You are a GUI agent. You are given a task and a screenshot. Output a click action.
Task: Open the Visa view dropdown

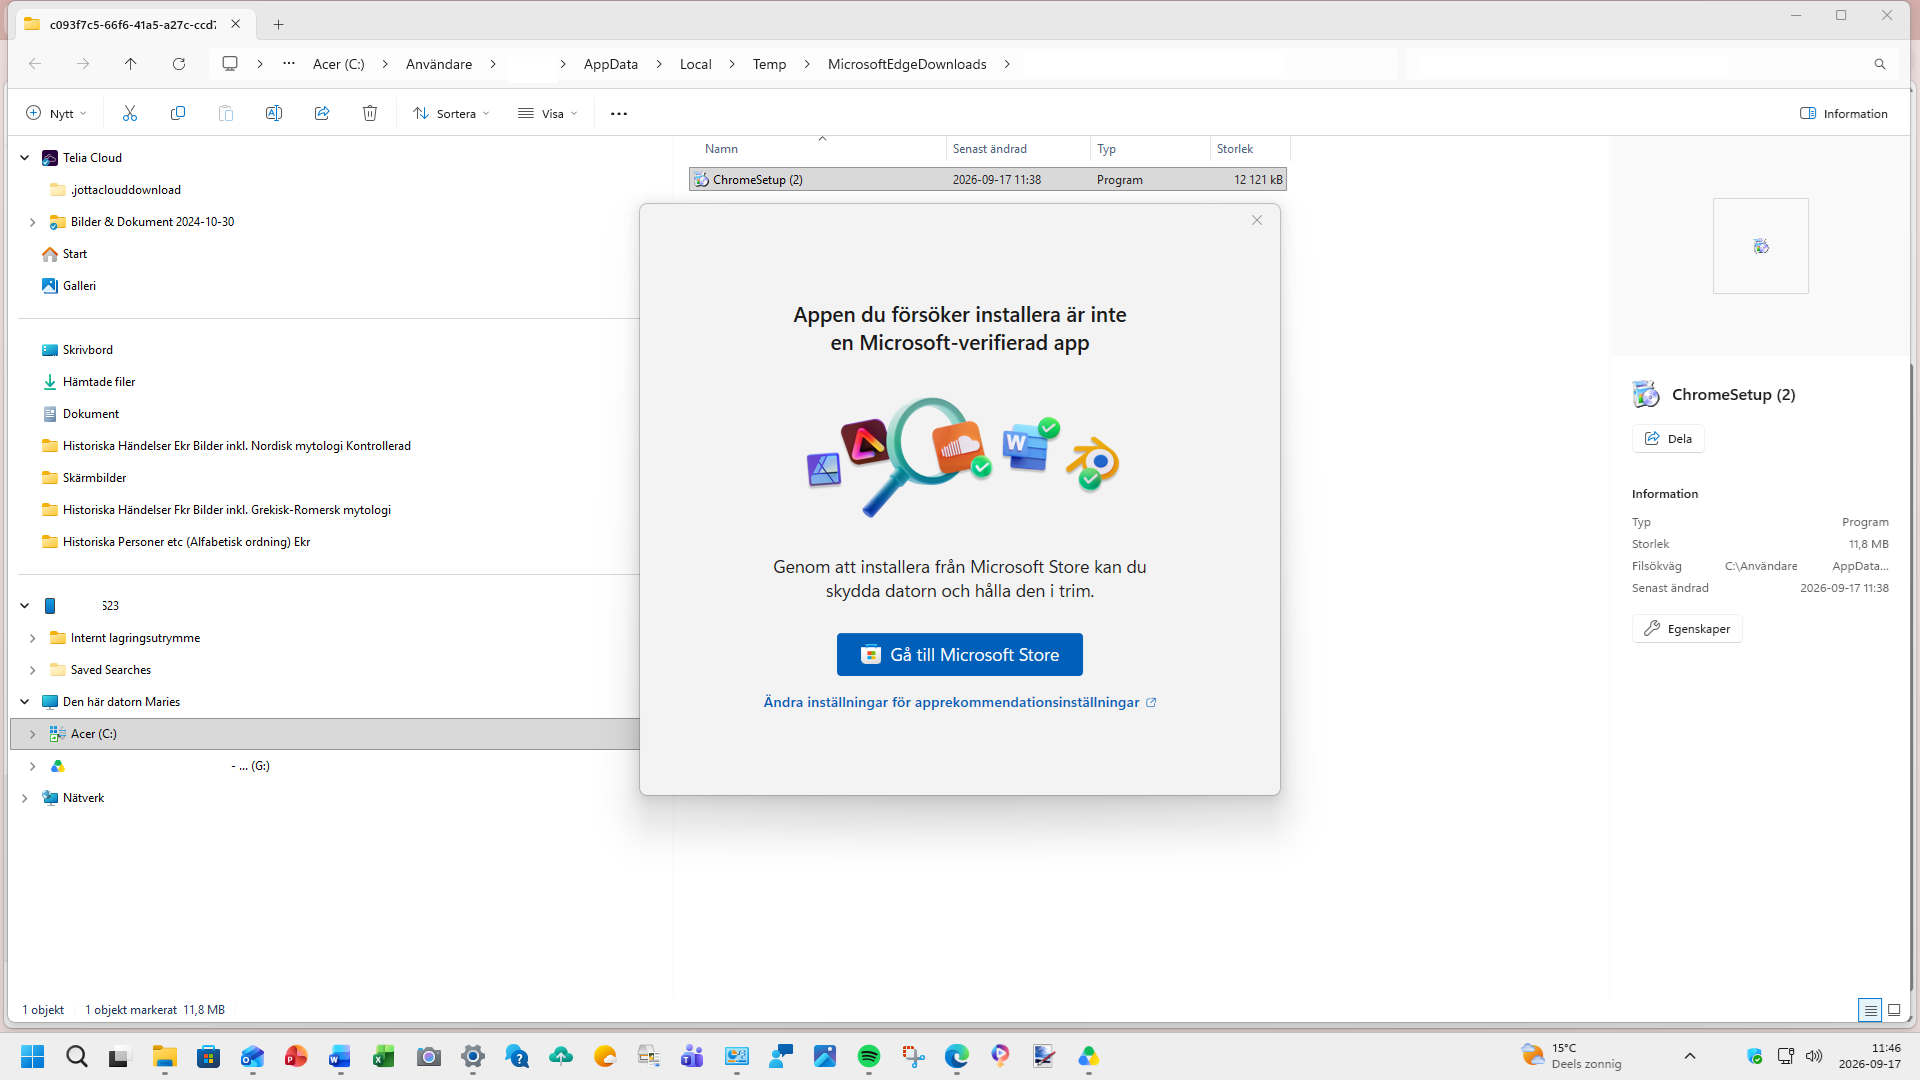point(548,113)
